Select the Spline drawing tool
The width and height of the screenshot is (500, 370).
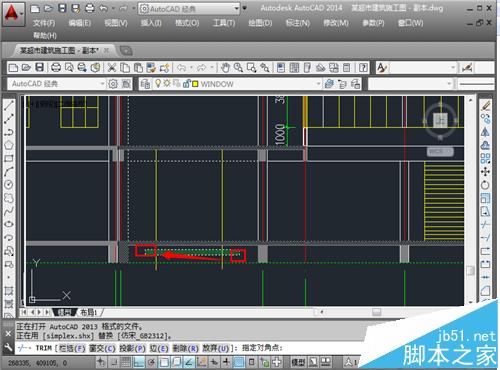[9, 211]
